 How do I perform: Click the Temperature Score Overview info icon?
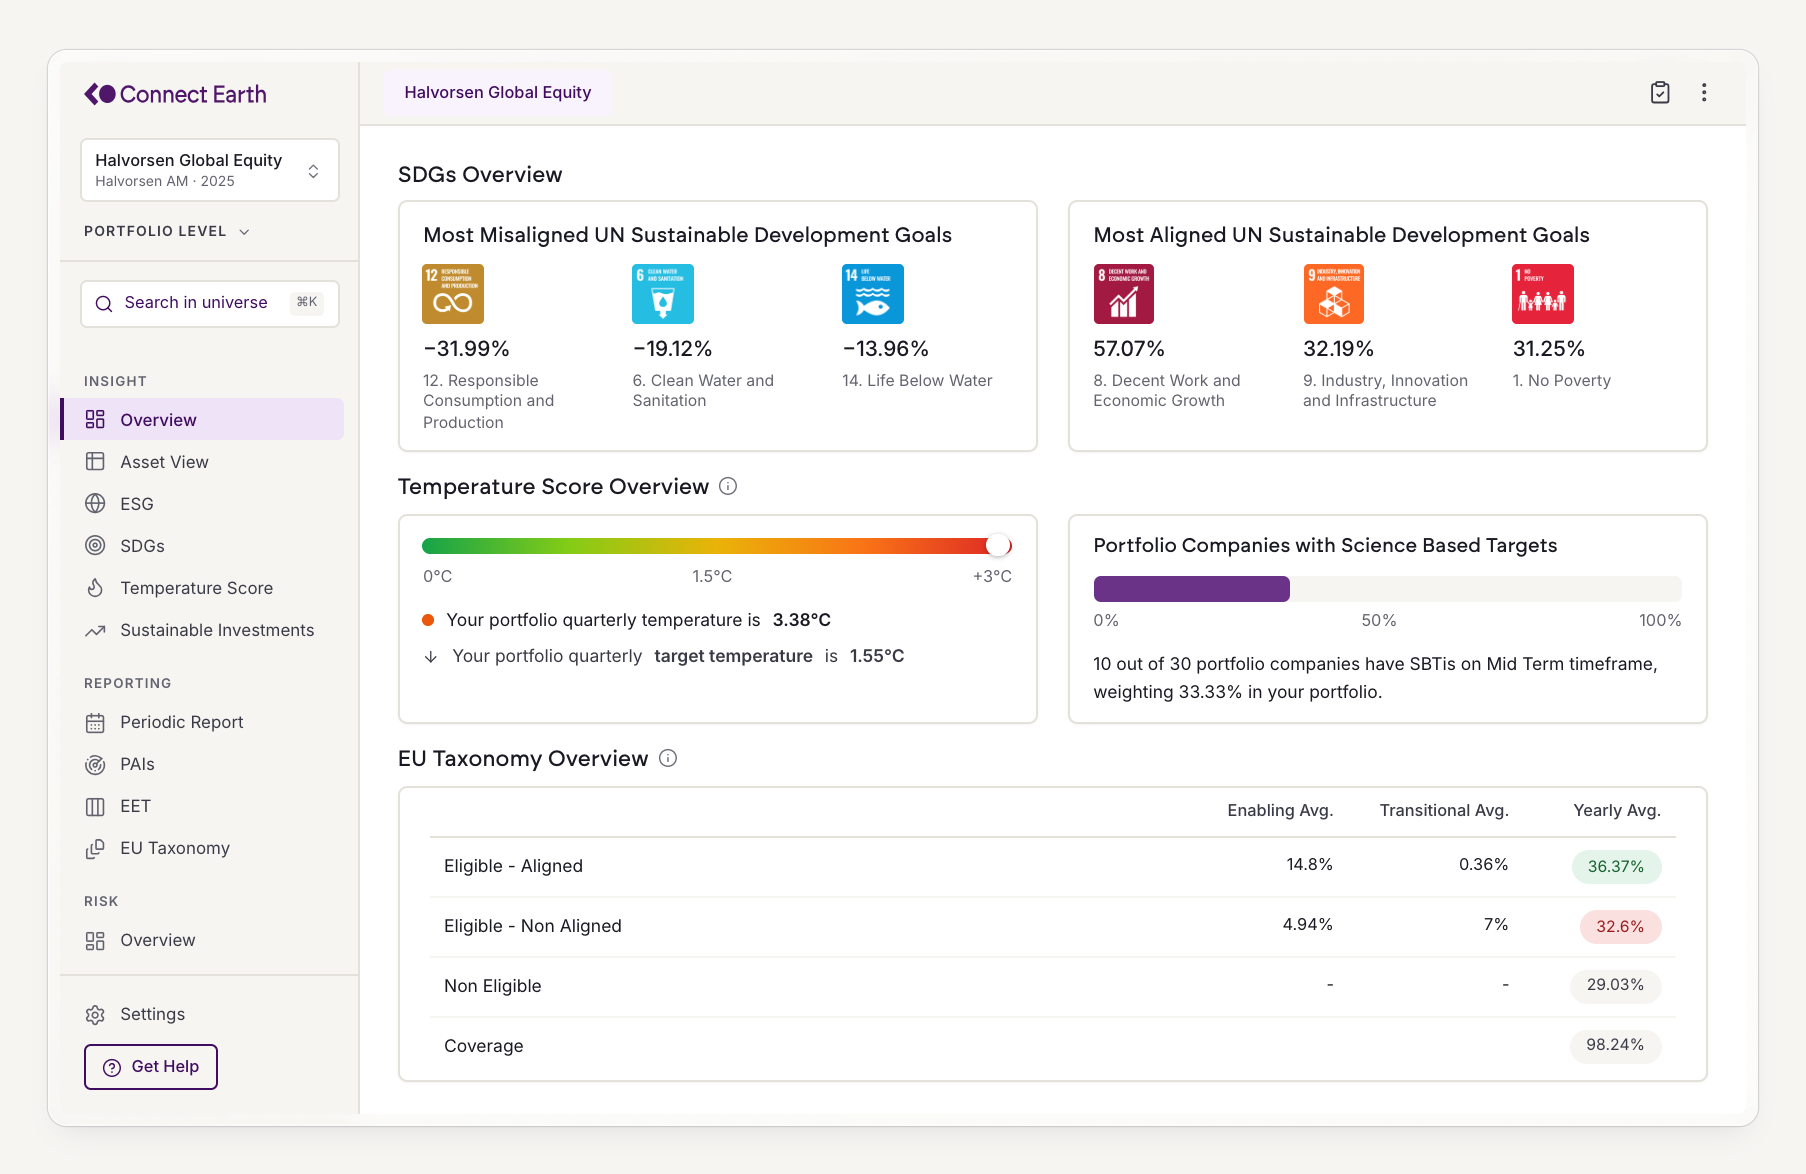728,486
